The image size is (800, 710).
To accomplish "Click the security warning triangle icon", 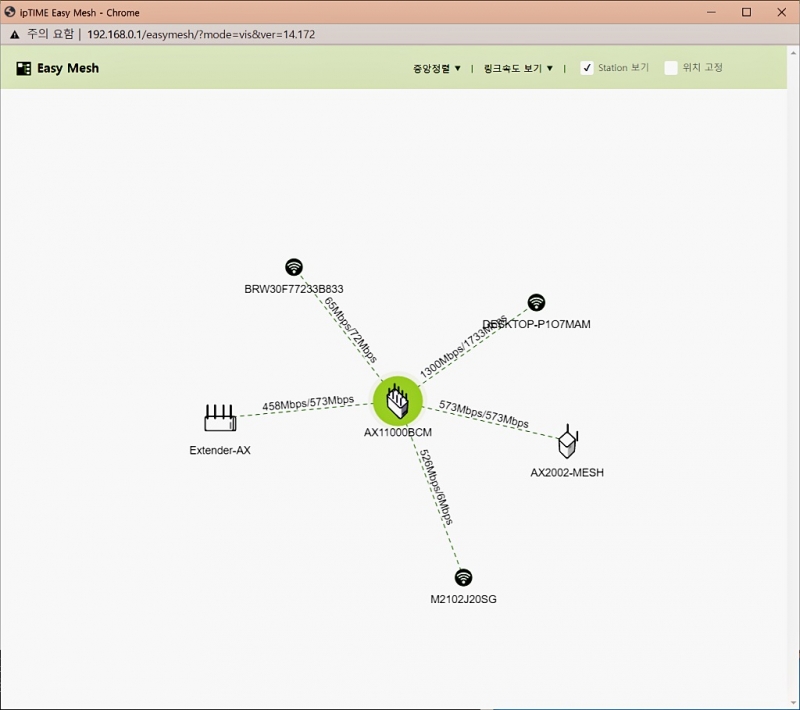I will 14,33.
